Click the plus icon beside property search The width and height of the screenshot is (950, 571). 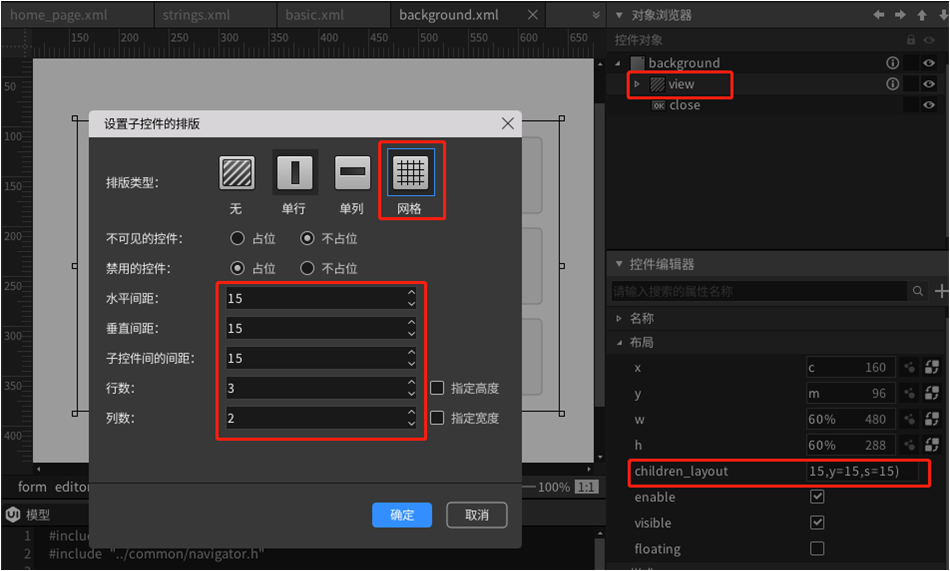(941, 291)
